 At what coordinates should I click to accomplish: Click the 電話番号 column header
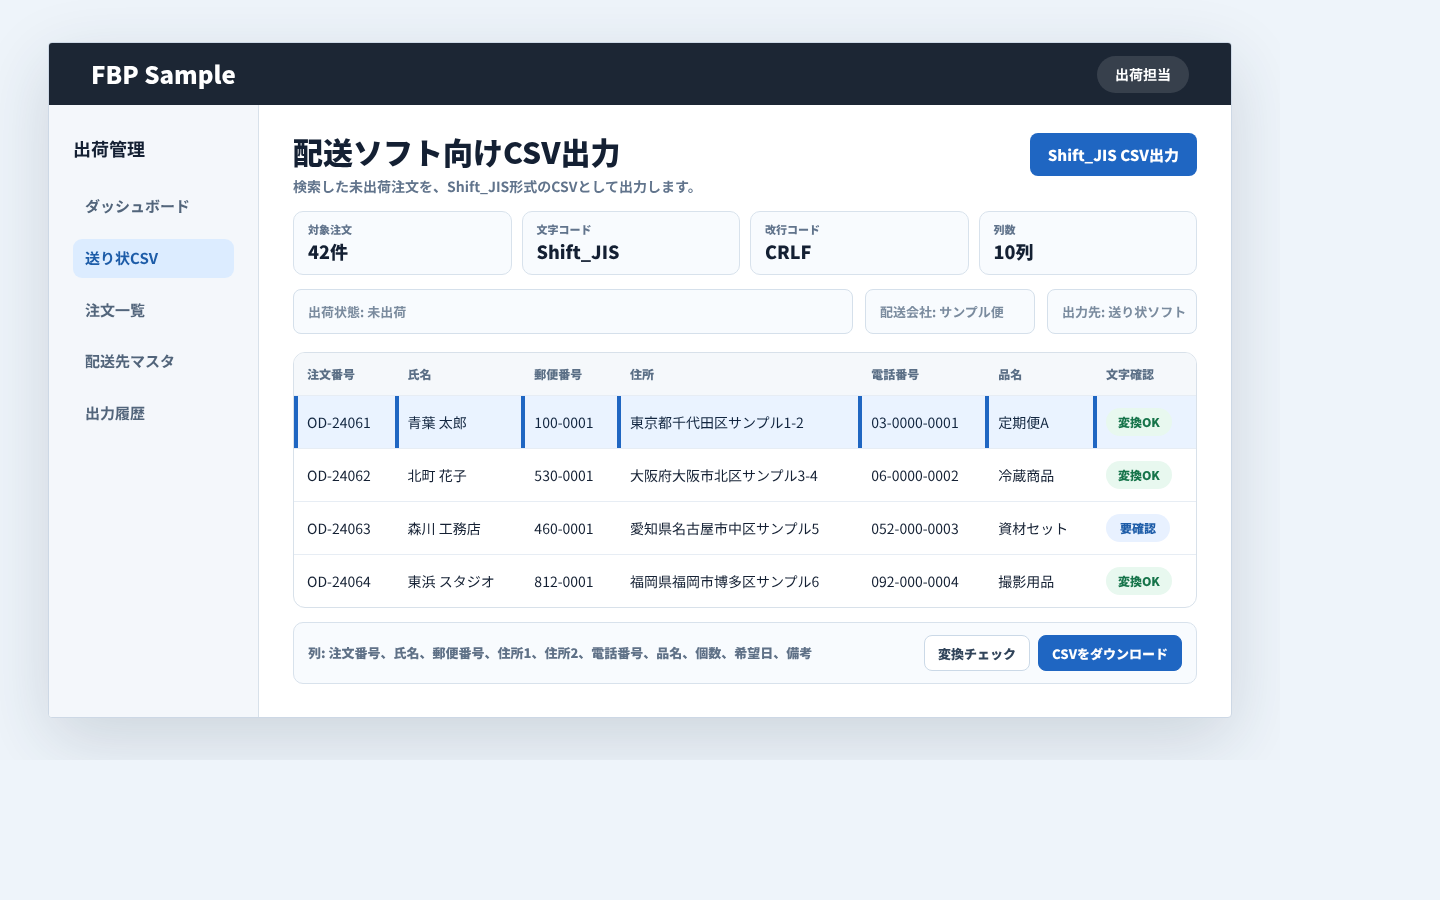click(x=895, y=375)
